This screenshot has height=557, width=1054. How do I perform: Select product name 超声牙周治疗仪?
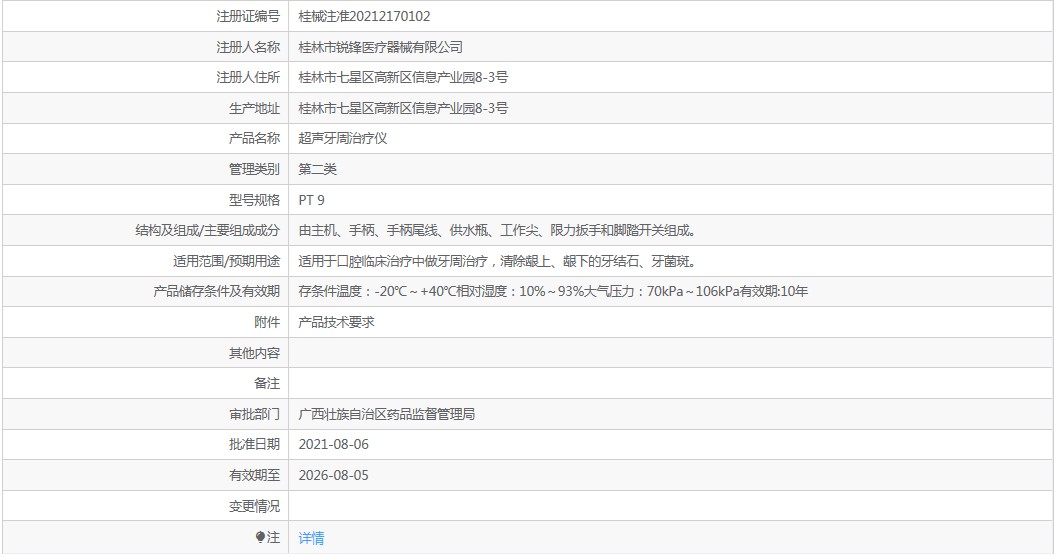click(343, 138)
